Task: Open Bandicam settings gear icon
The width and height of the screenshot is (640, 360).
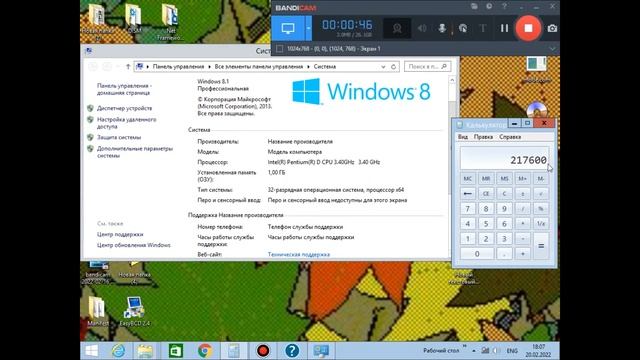Action: point(489,7)
